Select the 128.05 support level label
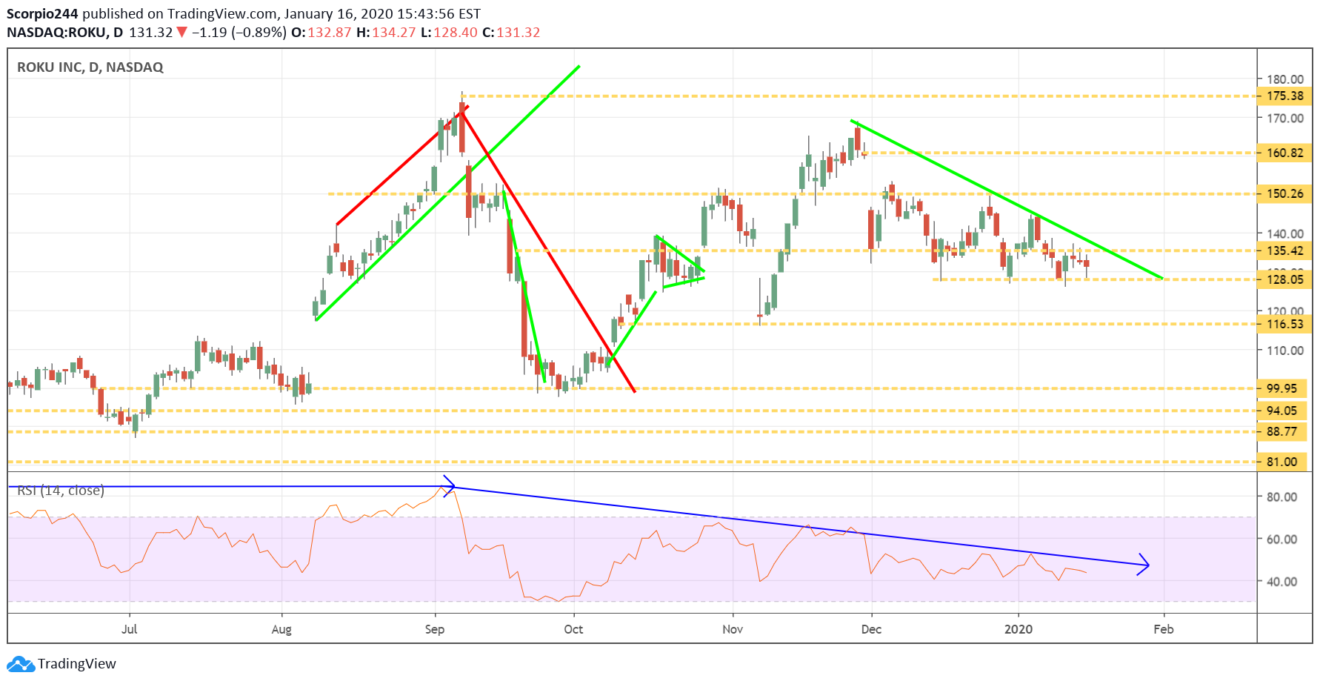This screenshot has height=684, width=1320. 1283,280
